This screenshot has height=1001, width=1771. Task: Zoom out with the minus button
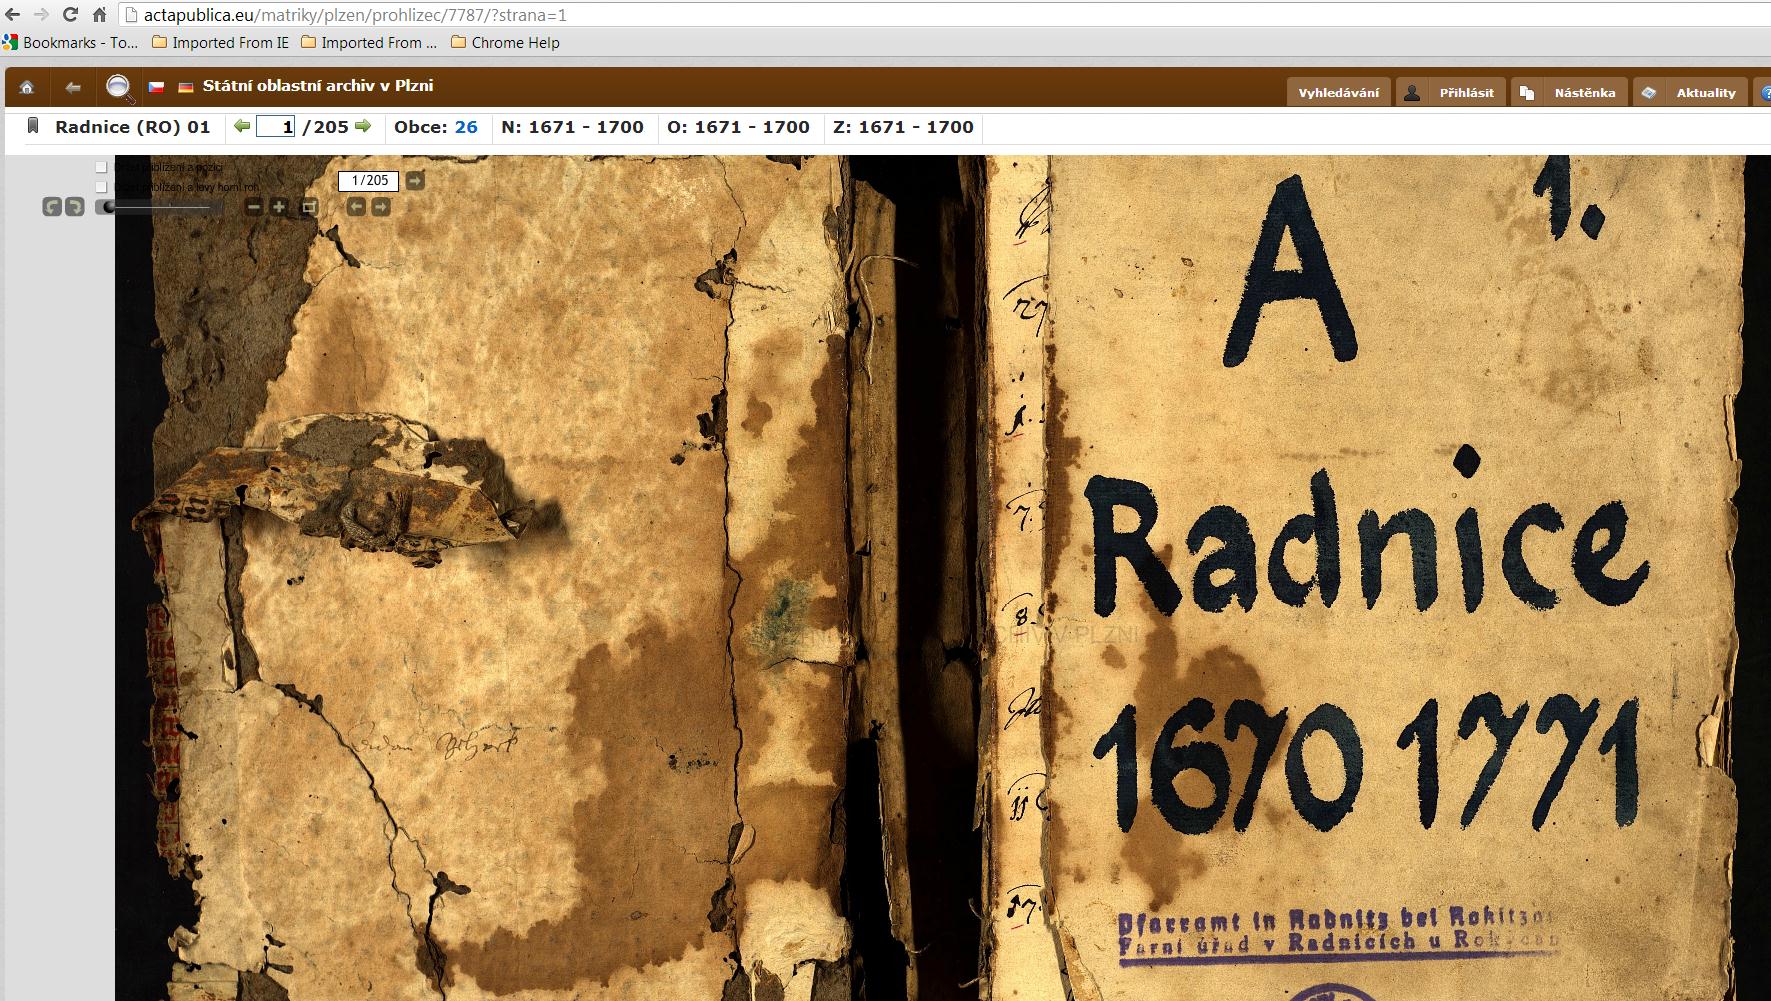point(254,207)
